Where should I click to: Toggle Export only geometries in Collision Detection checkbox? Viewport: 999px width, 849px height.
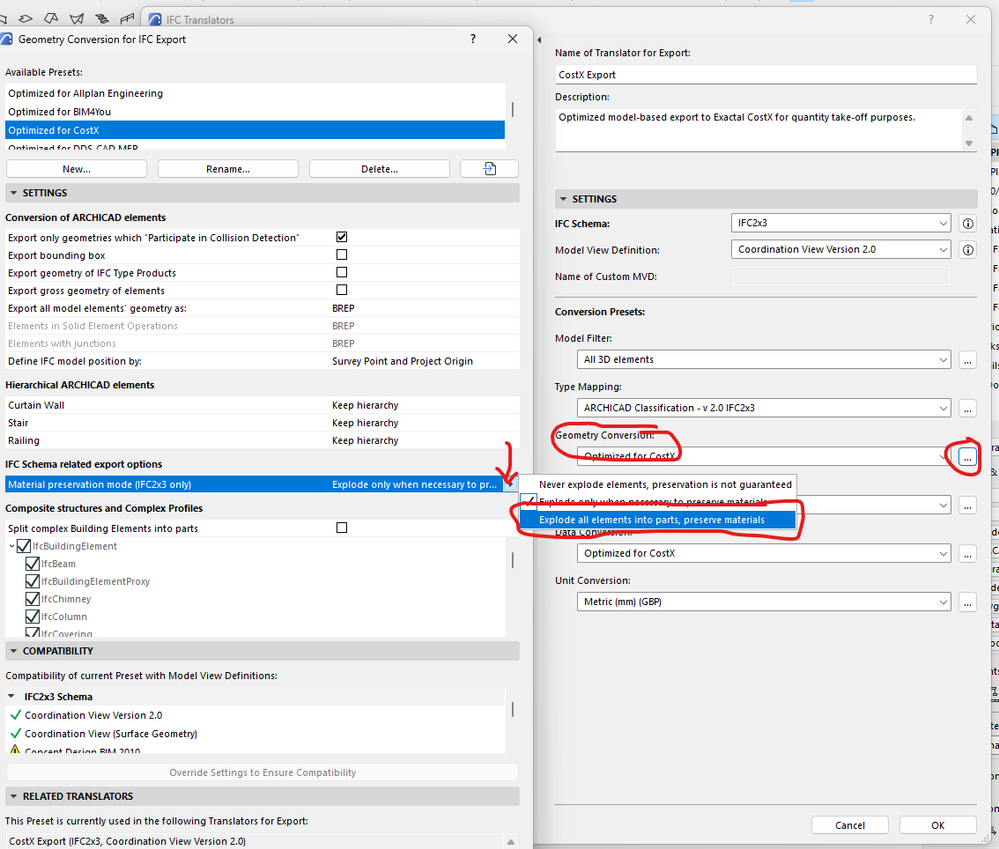pos(341,237)
